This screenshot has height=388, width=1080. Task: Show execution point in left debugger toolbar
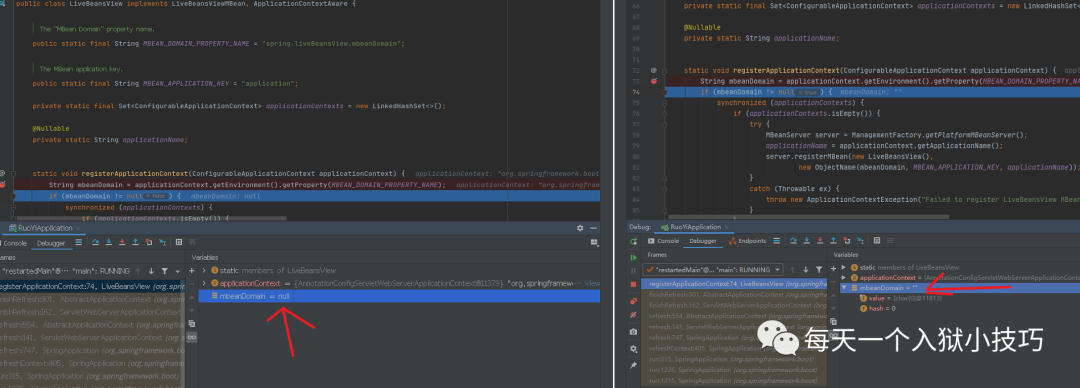tap(79, 242)
